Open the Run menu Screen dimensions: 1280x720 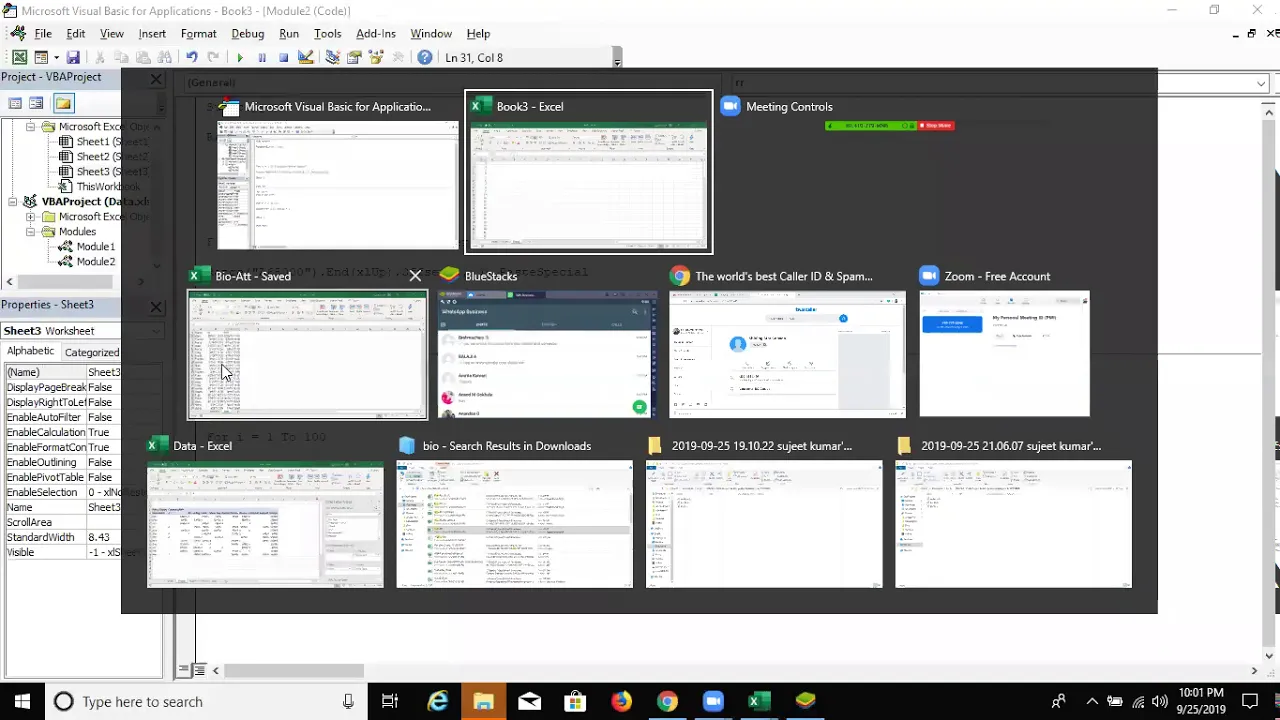point(289,34)
